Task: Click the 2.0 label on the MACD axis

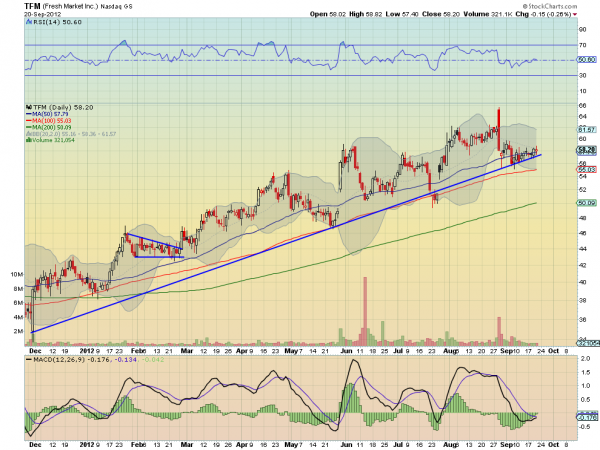Action: coord(585,359)
